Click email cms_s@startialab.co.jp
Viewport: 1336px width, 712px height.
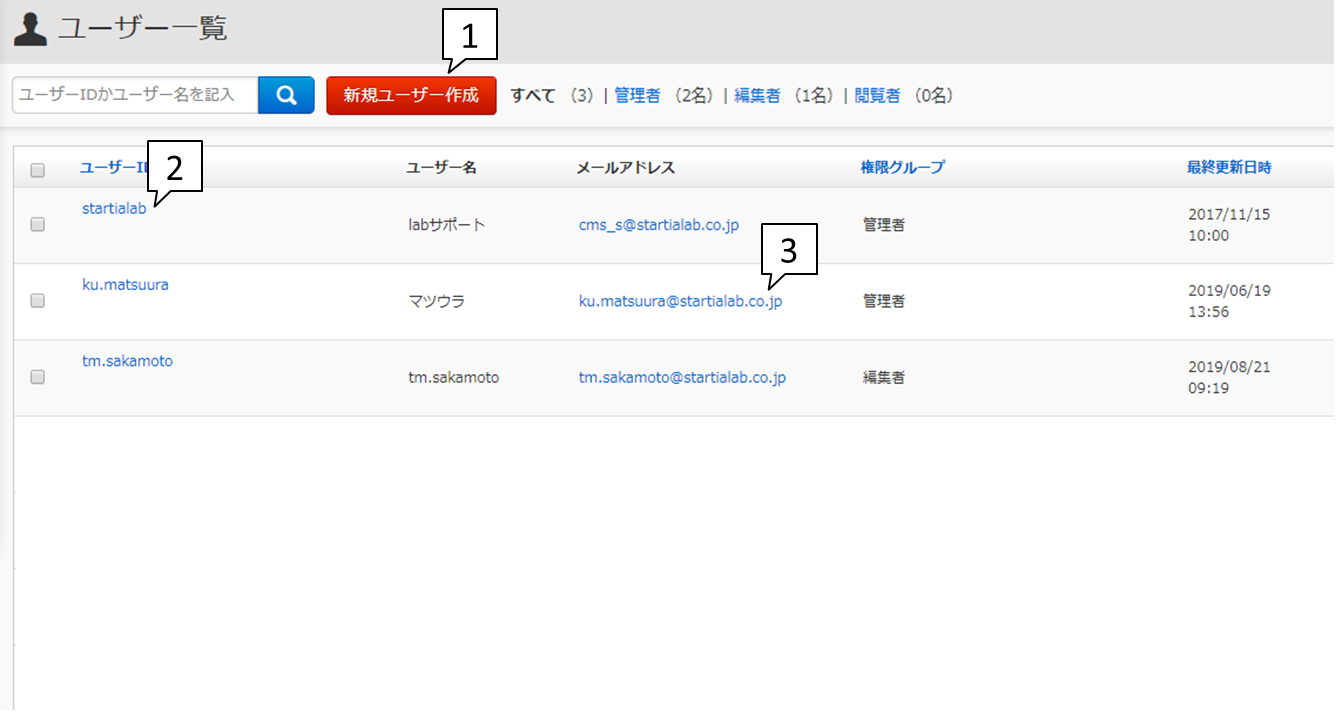click(659, 225)
